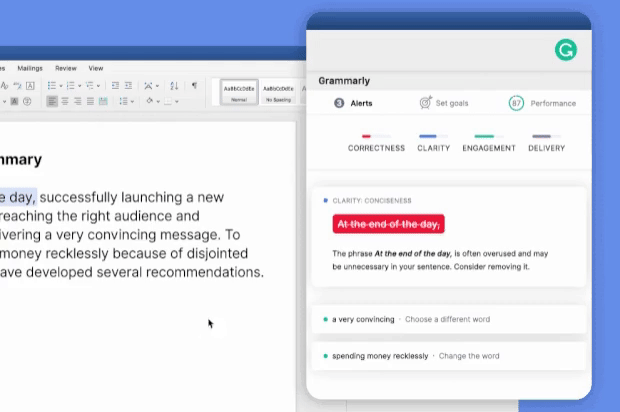Click the enclosed character icon
The image size is (620, 412).
pos(27,101)
